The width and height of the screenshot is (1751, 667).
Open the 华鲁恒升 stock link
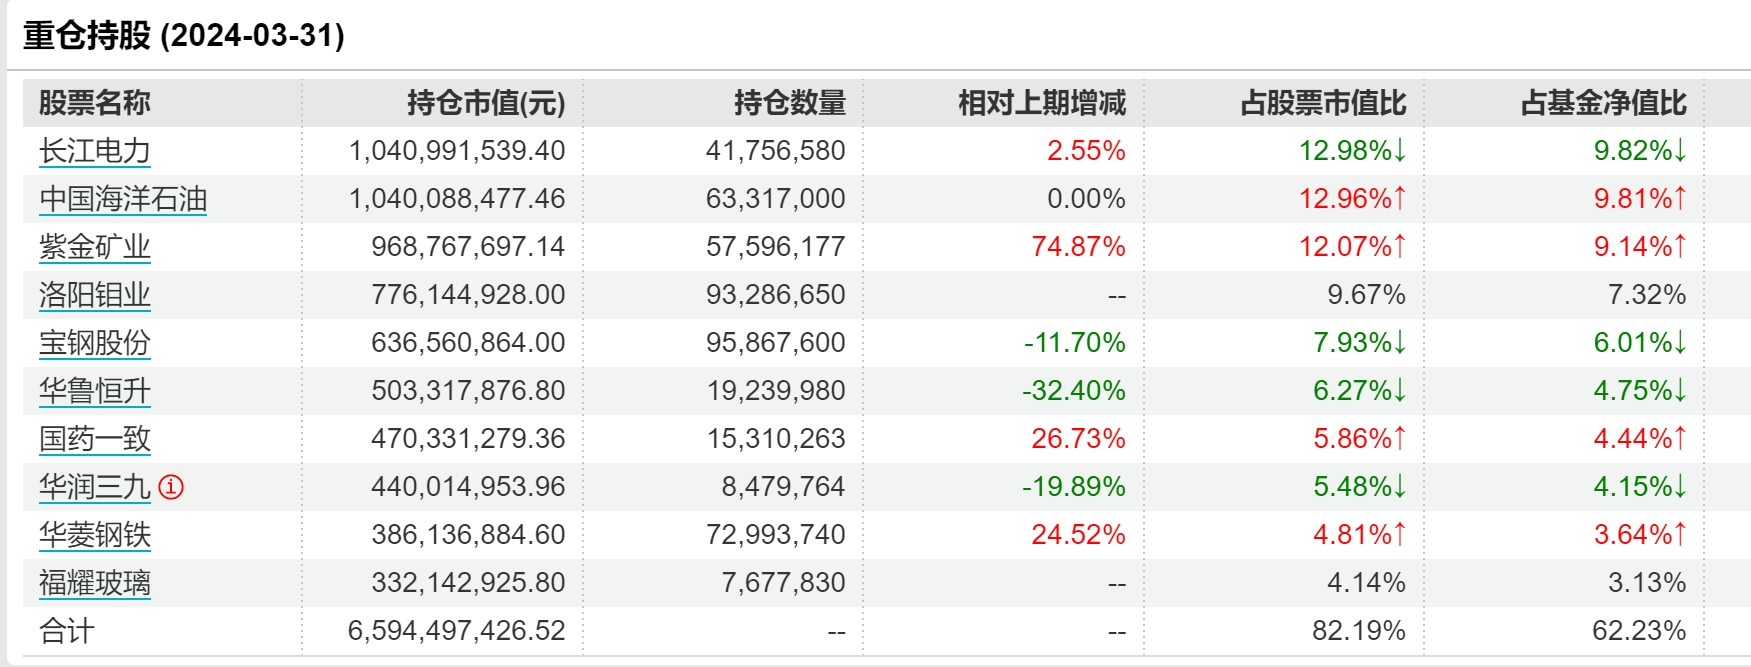[95, 391]
